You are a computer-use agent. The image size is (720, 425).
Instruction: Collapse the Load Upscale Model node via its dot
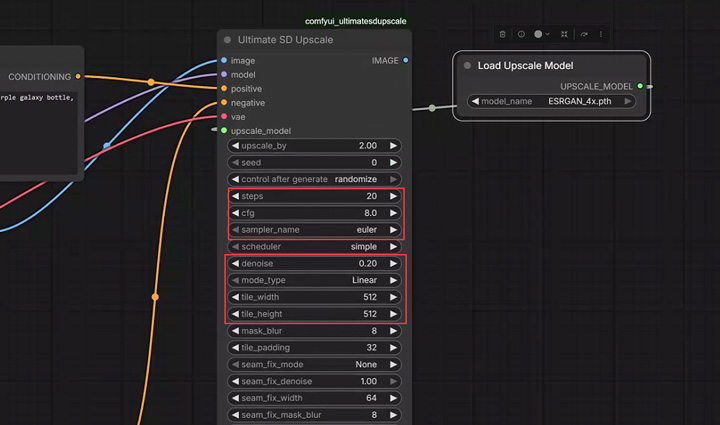pos(467,66)
